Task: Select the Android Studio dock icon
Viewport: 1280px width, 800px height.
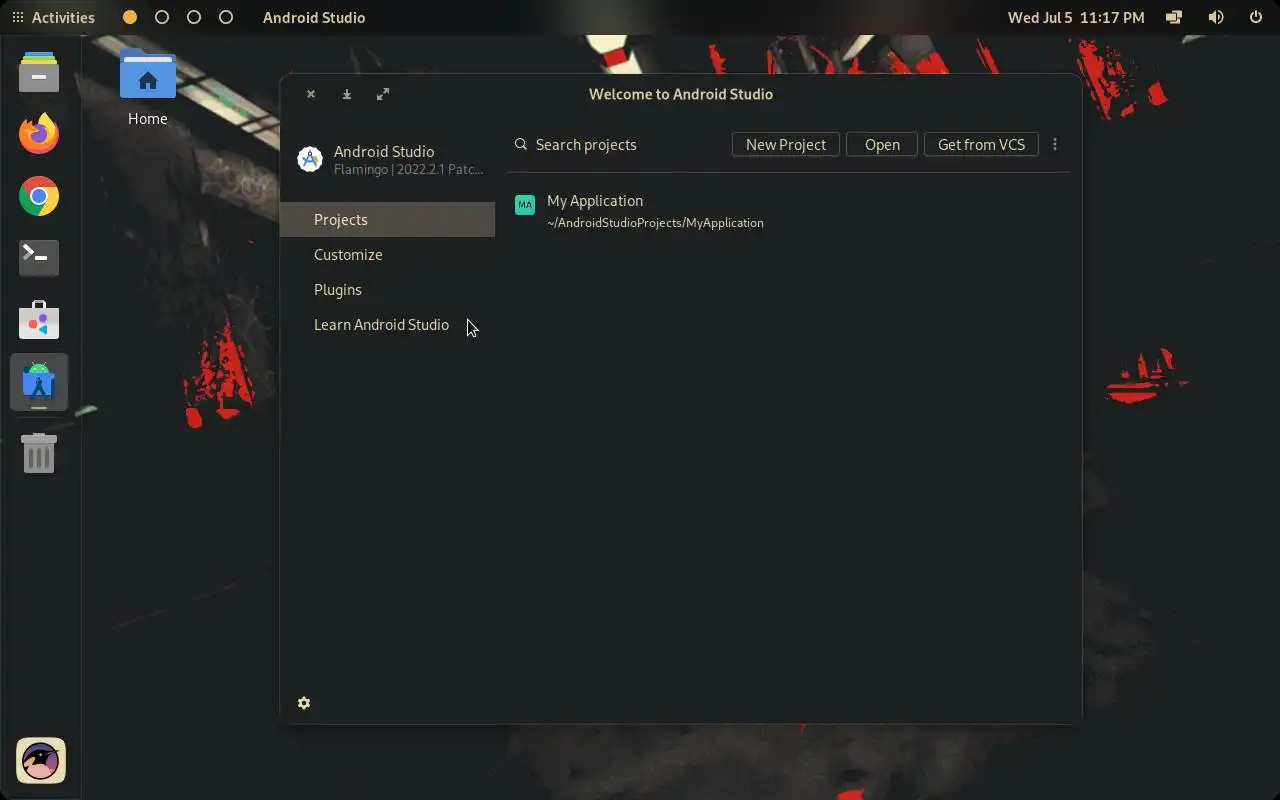Action: (39, 382)
